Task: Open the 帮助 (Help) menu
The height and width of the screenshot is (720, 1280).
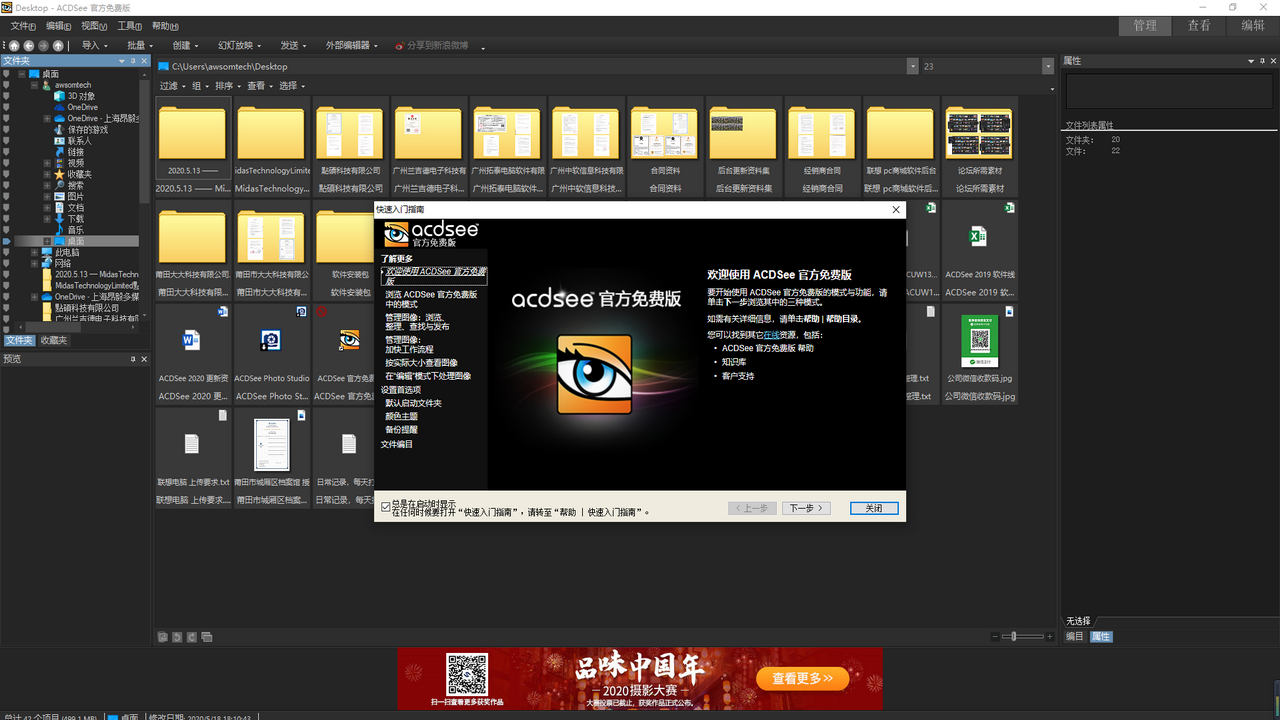Action: [165, 26]
